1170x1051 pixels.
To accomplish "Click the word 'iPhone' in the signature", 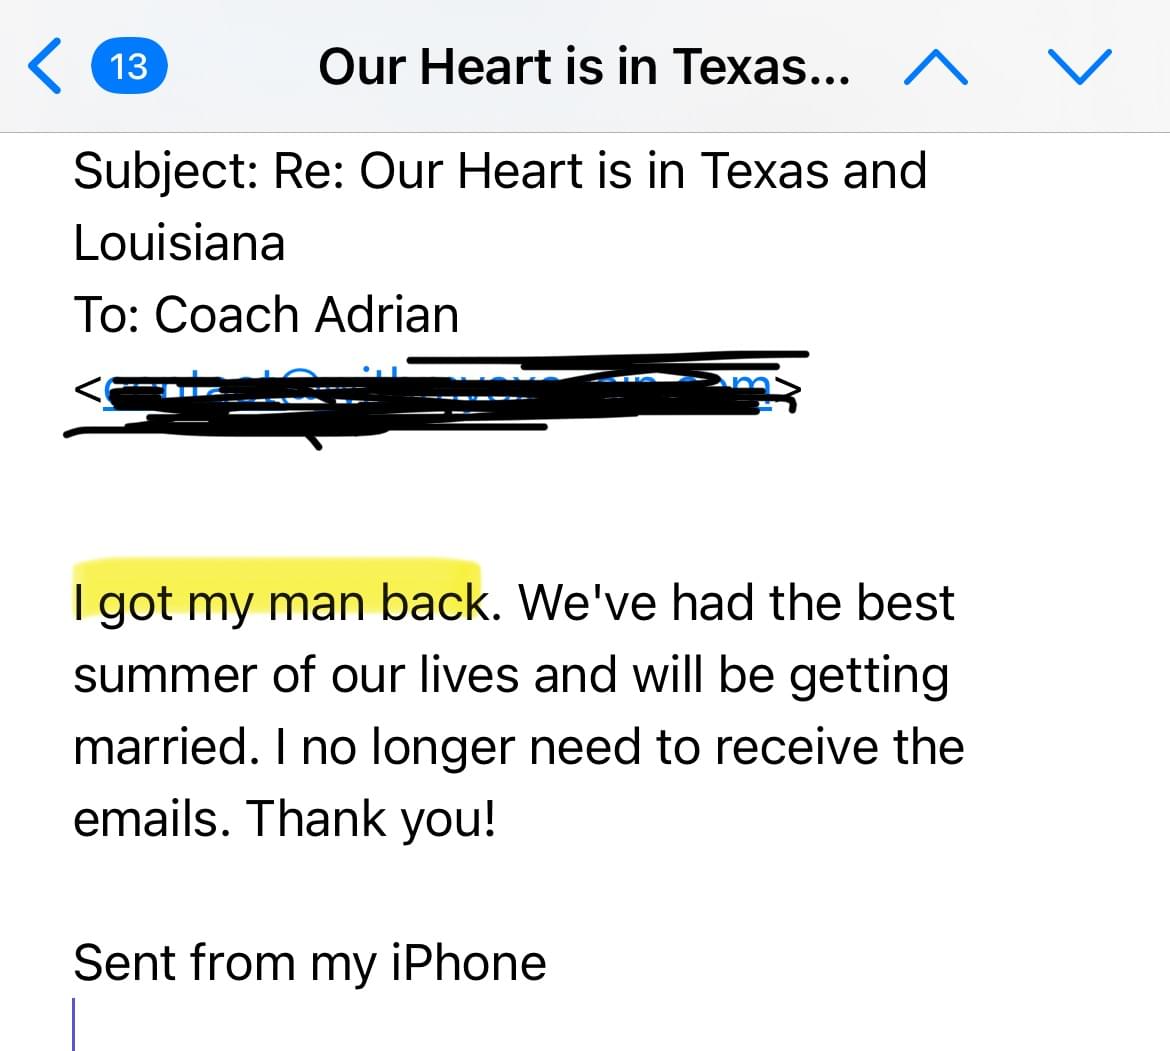I will pyautogui.click(x=469, y=962).
